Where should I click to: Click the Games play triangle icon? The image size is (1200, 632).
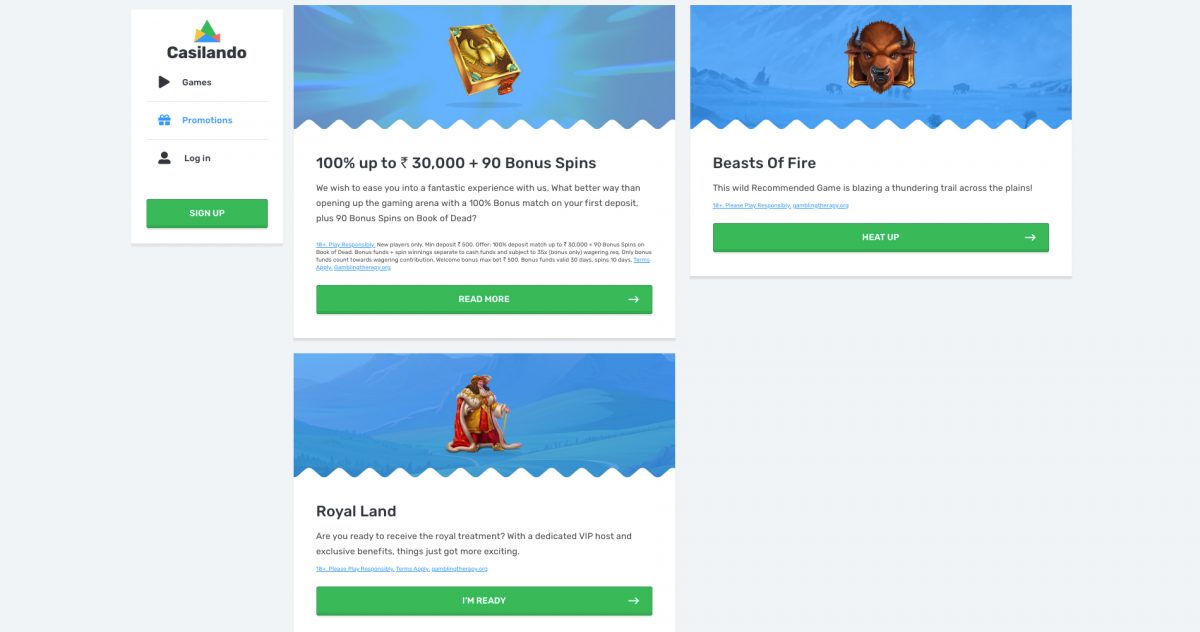[164, 82]
